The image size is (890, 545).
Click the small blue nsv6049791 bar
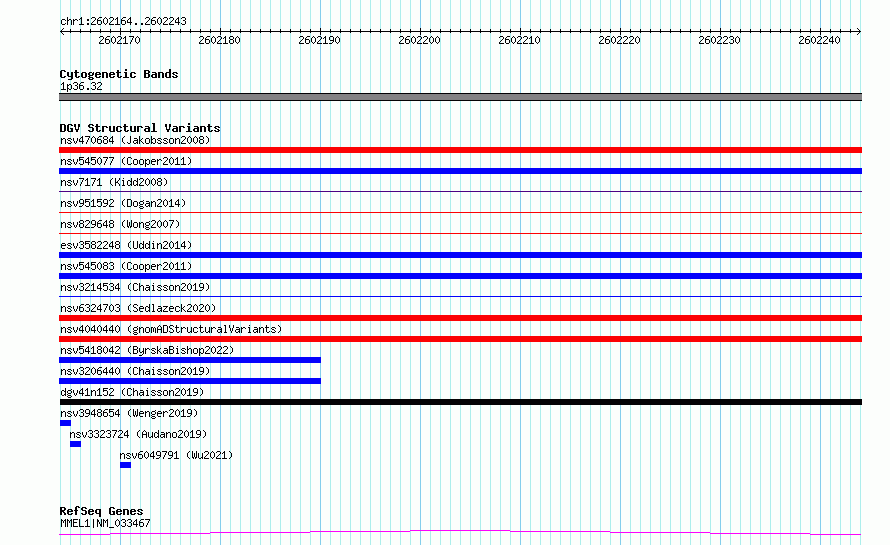click(x=125, y=465)
